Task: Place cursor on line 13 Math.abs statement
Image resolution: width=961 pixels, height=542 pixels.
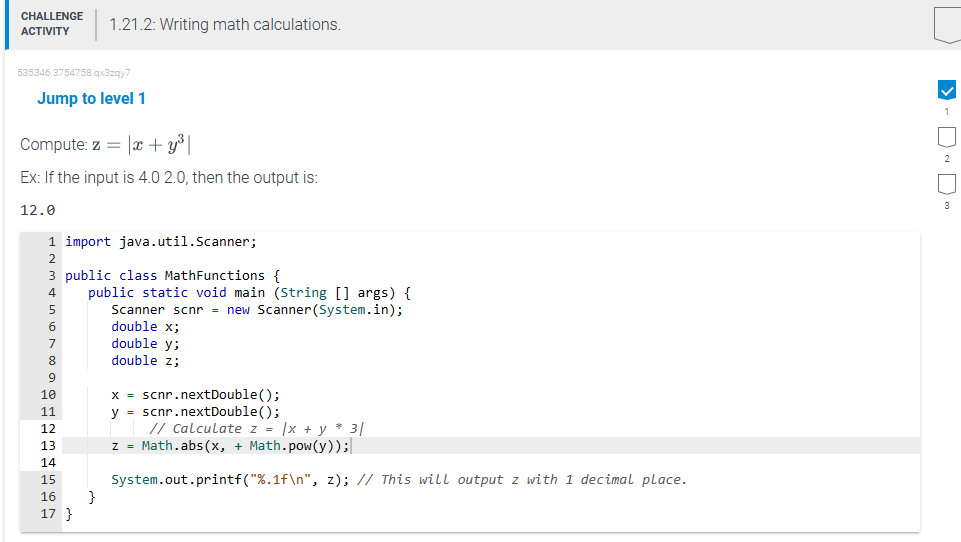Action: click(230, 446)
